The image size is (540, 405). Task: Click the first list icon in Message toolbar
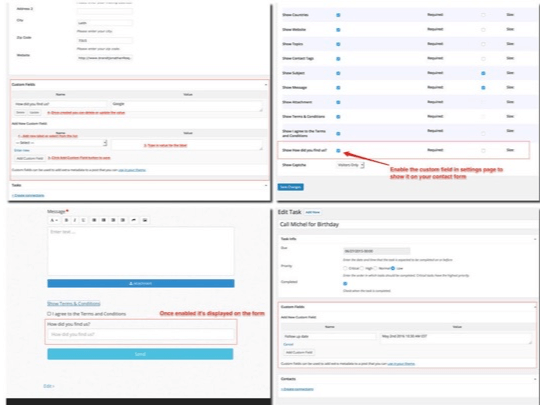(x=94, y=220)
